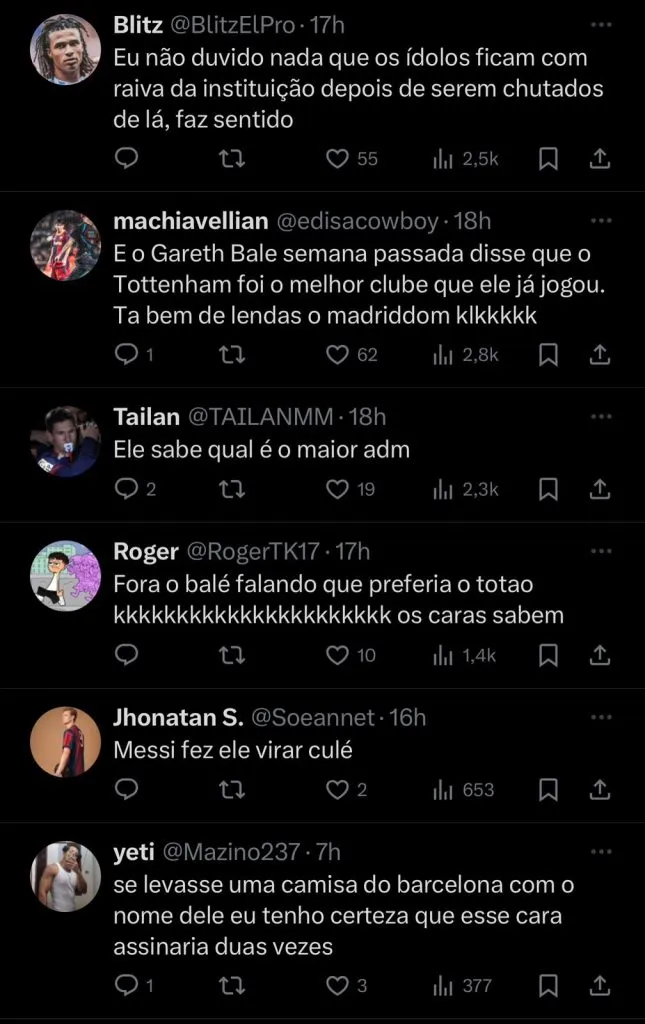645x1024 pixels.
Task: Open Jhonatan S. profile name
Action: click(178, 717)
